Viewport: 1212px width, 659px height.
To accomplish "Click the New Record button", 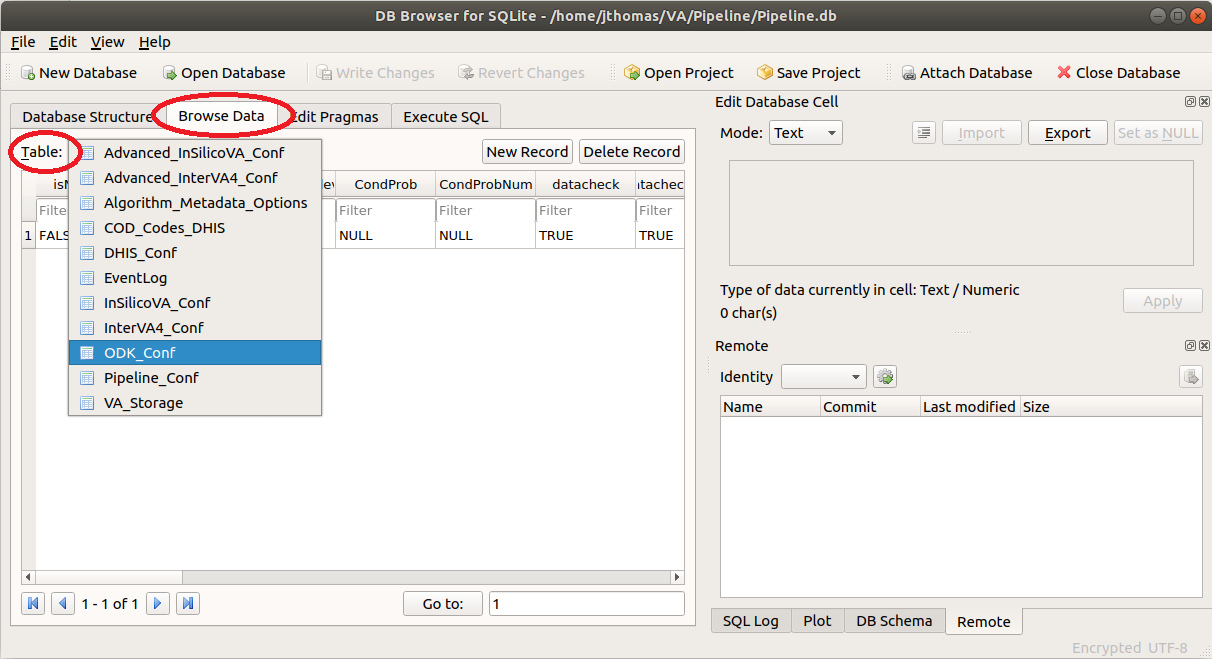I will [527, 152].
